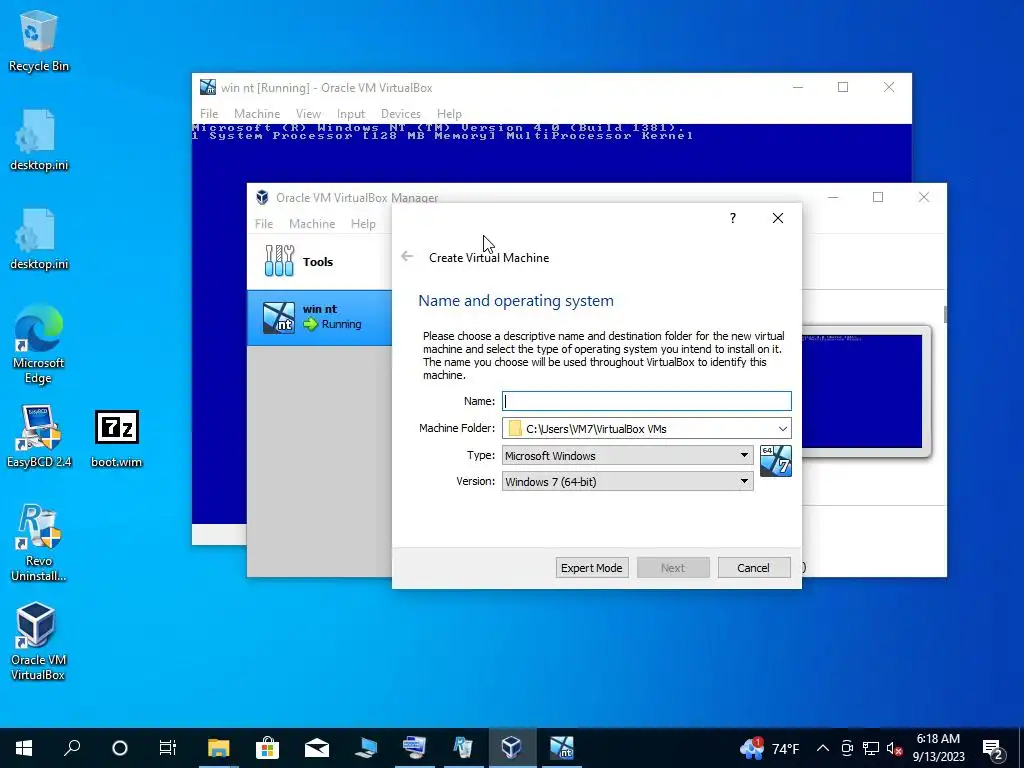Select the boot.wim 7z file icon
This screenshot has width=1024, height=768.
[x=116, y=438]
